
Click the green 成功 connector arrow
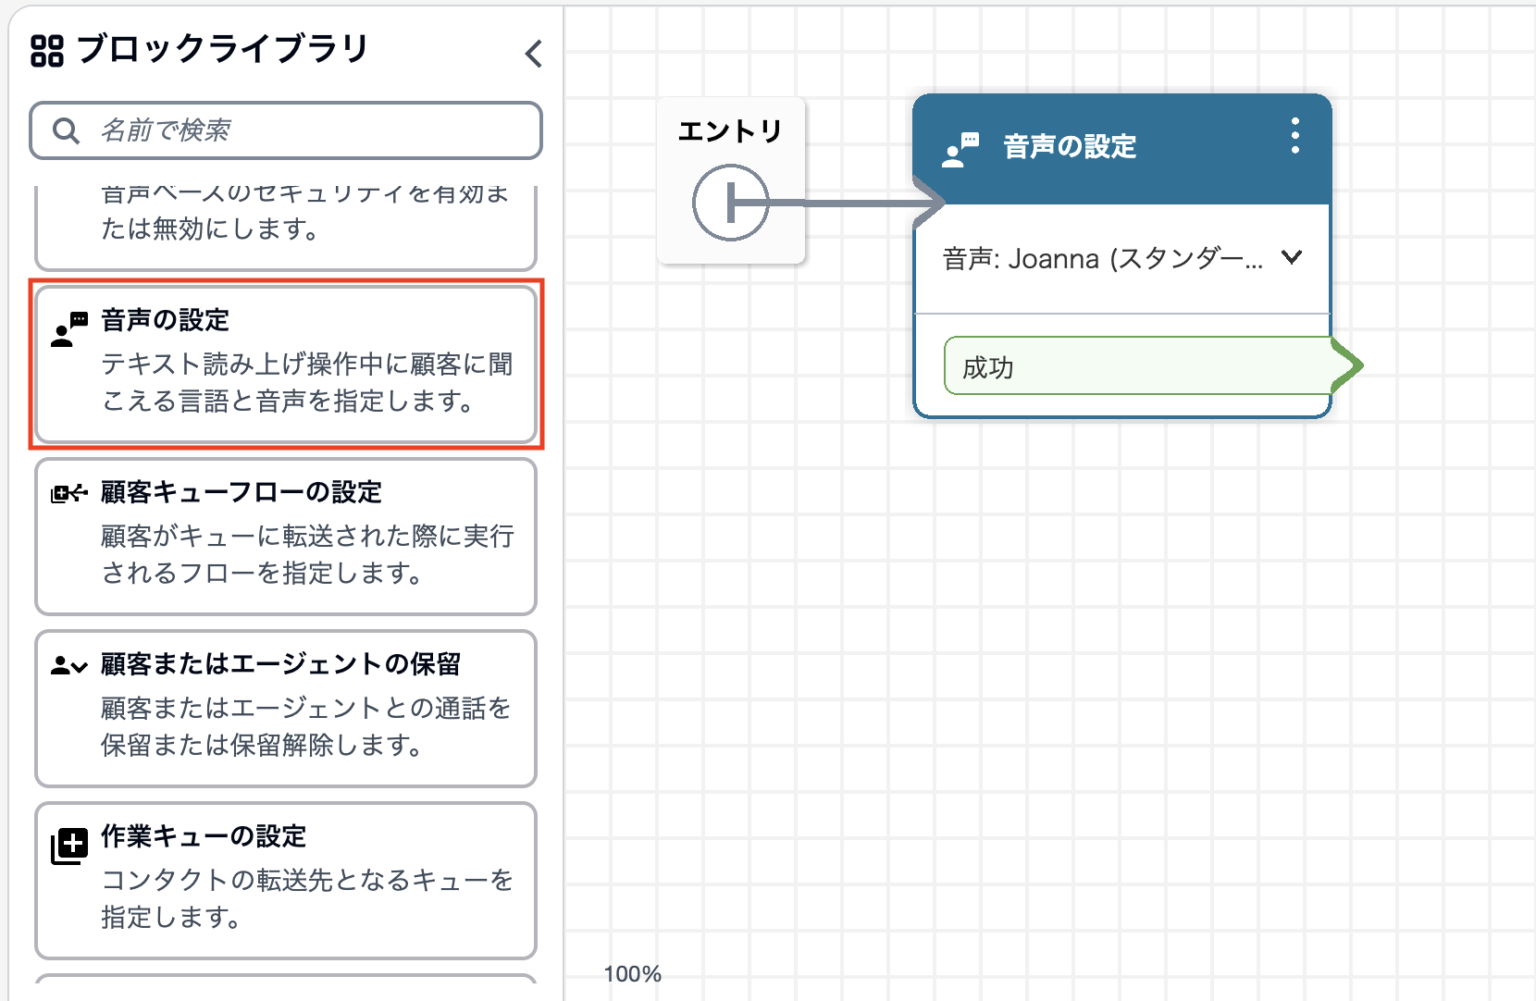click(x=1345, y=366)
